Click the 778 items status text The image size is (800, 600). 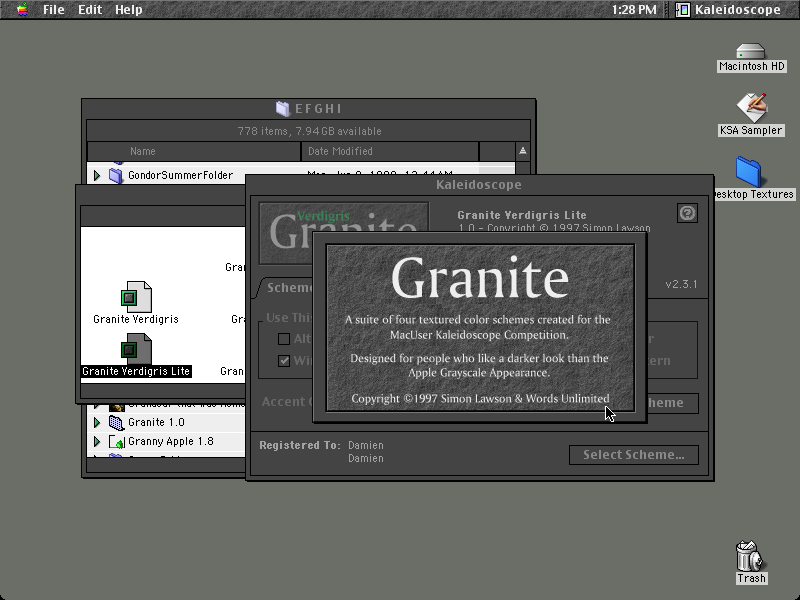point(309,131)
